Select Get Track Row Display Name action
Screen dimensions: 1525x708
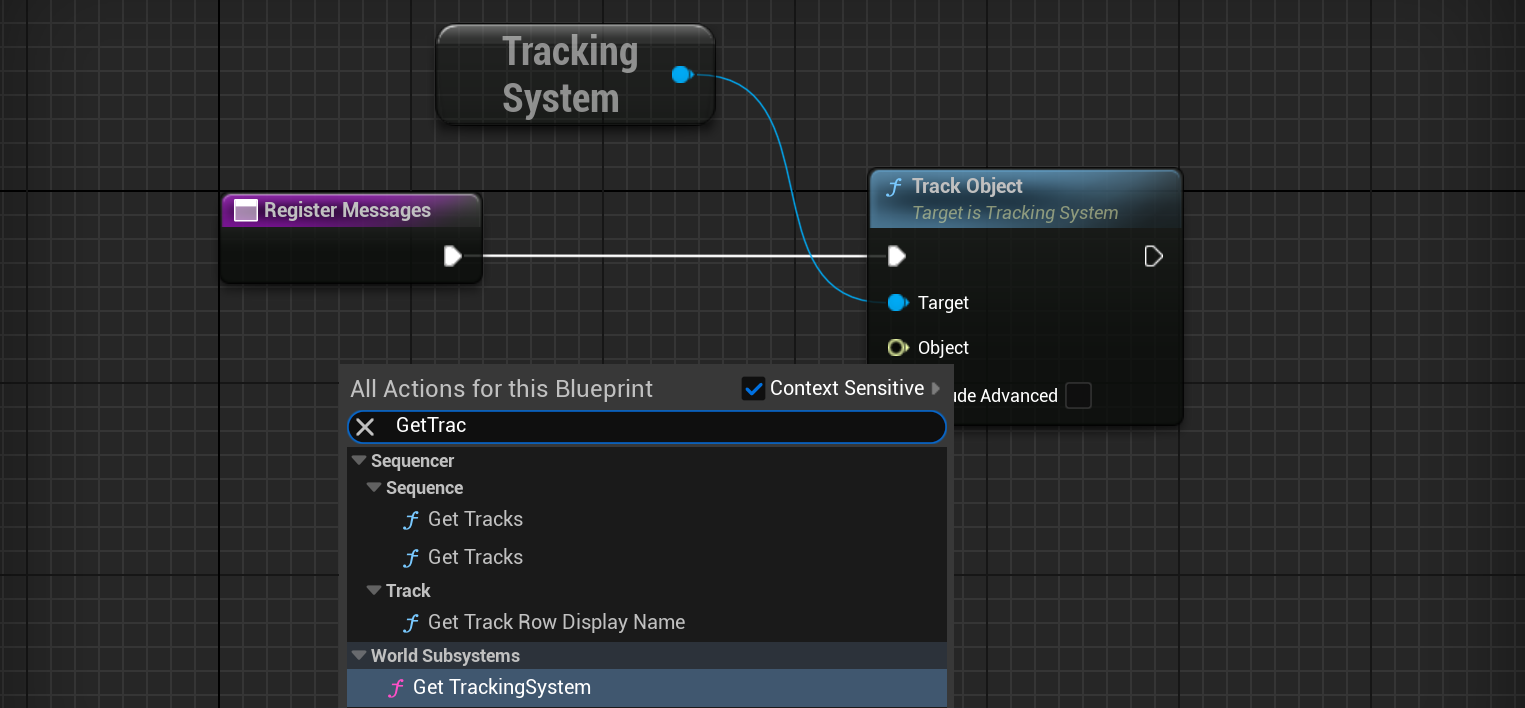[x=556, y=622]
